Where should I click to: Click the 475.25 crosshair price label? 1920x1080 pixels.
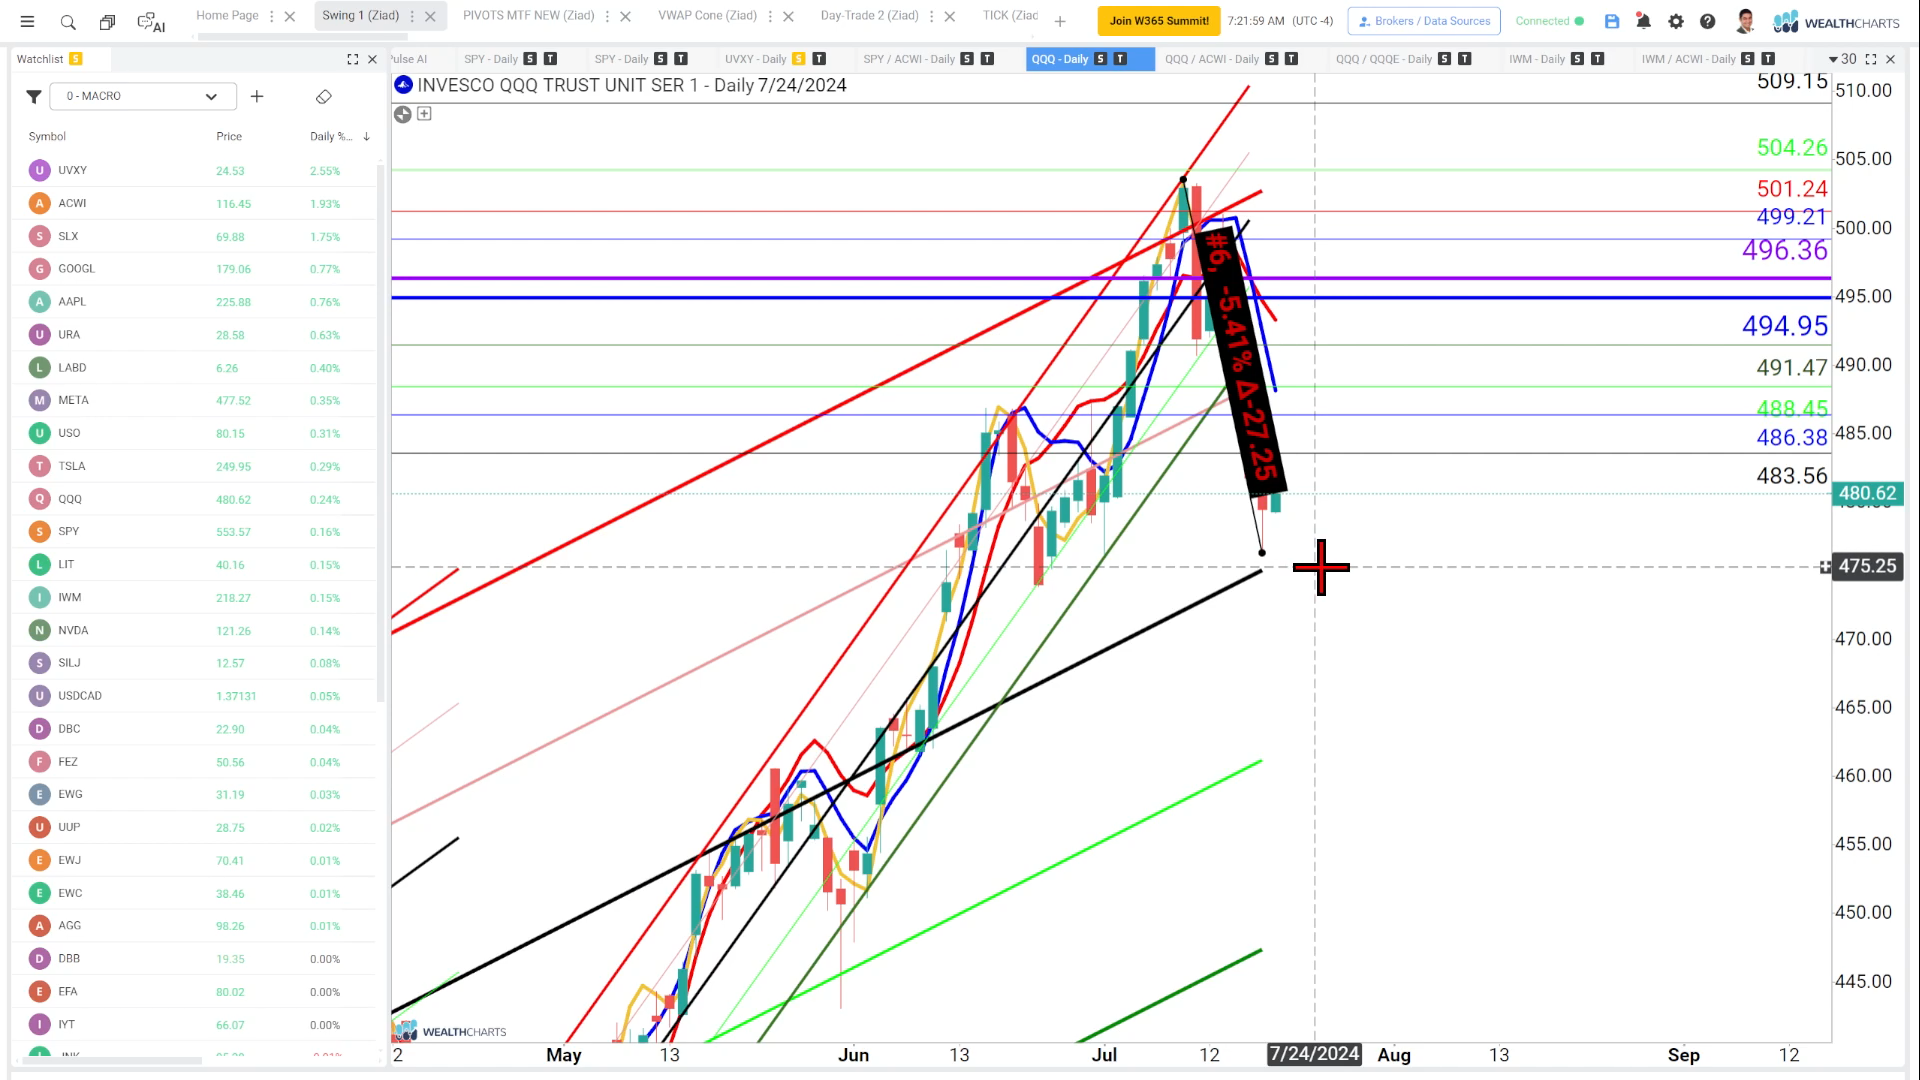pyautogui.click(x=1867, y=566)
